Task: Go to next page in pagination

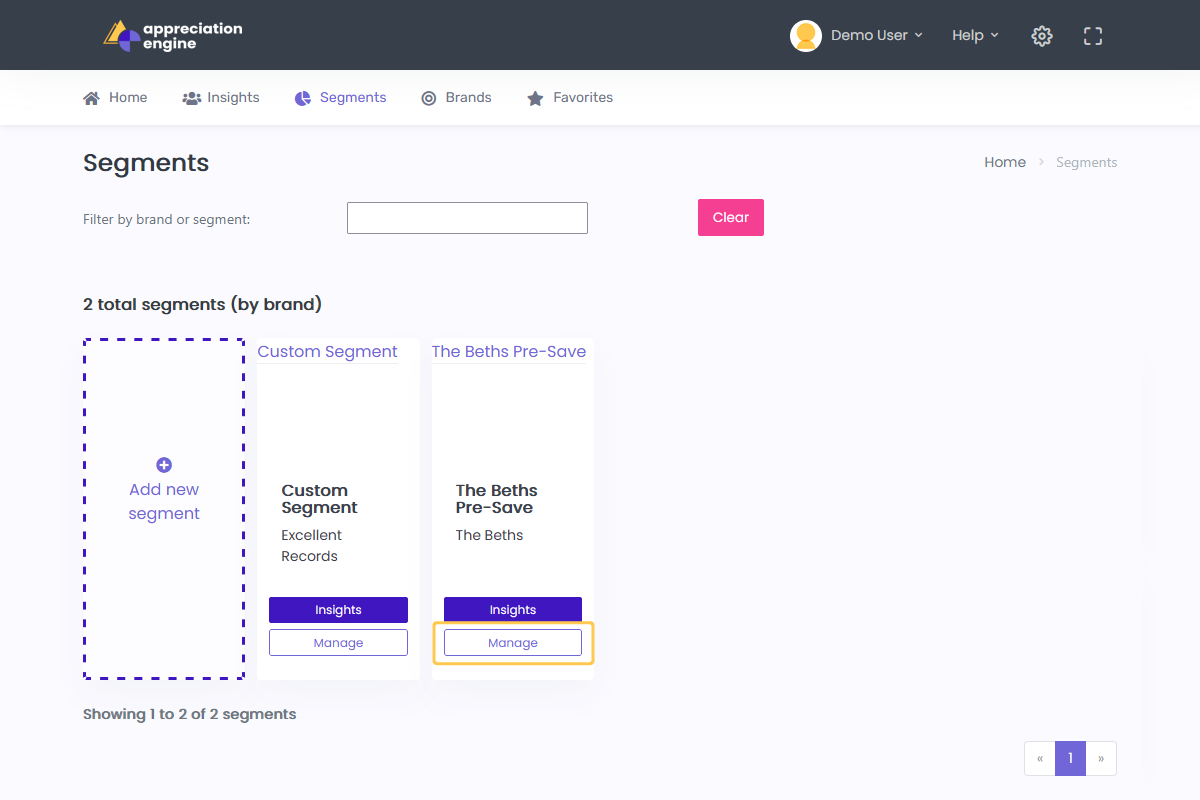Action: (1101, 759)
